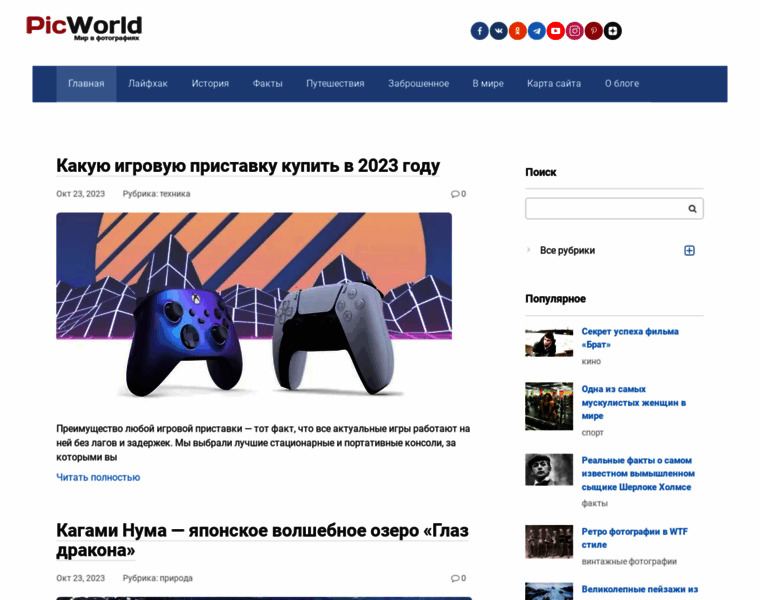Open the YouTube social icon
Image resolution: width=760 pixels, height=600 pixels.
555,31
